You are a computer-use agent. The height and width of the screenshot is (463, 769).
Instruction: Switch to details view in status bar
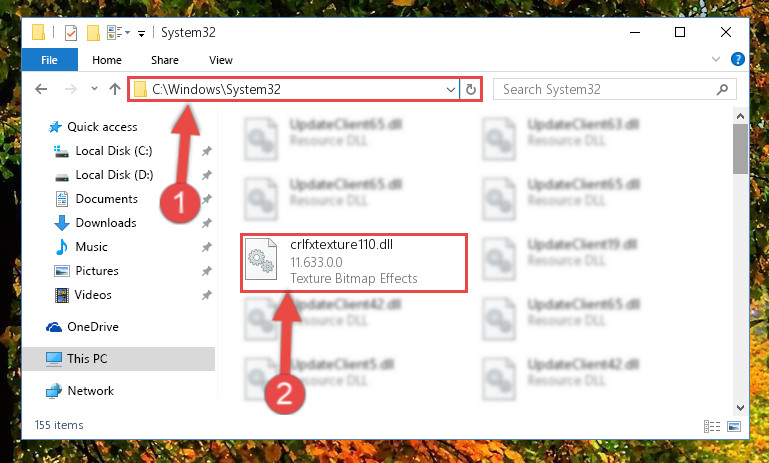coord(712,426)
